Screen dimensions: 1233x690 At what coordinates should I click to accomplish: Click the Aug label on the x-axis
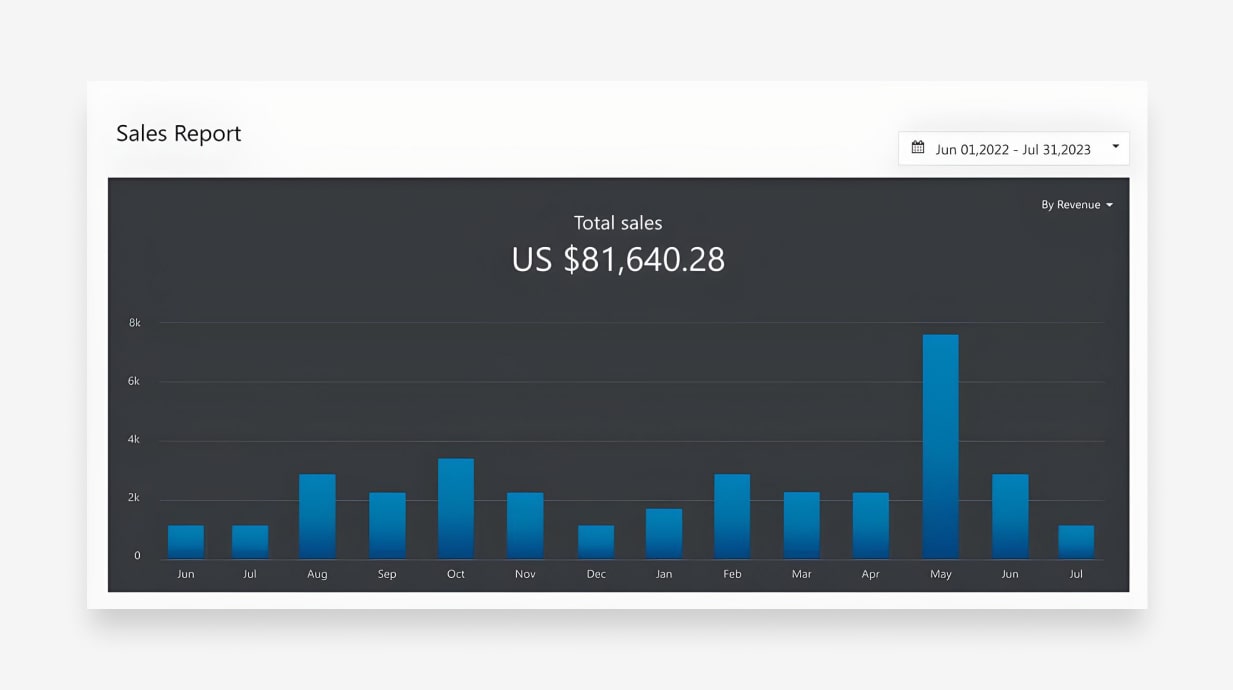317,574
